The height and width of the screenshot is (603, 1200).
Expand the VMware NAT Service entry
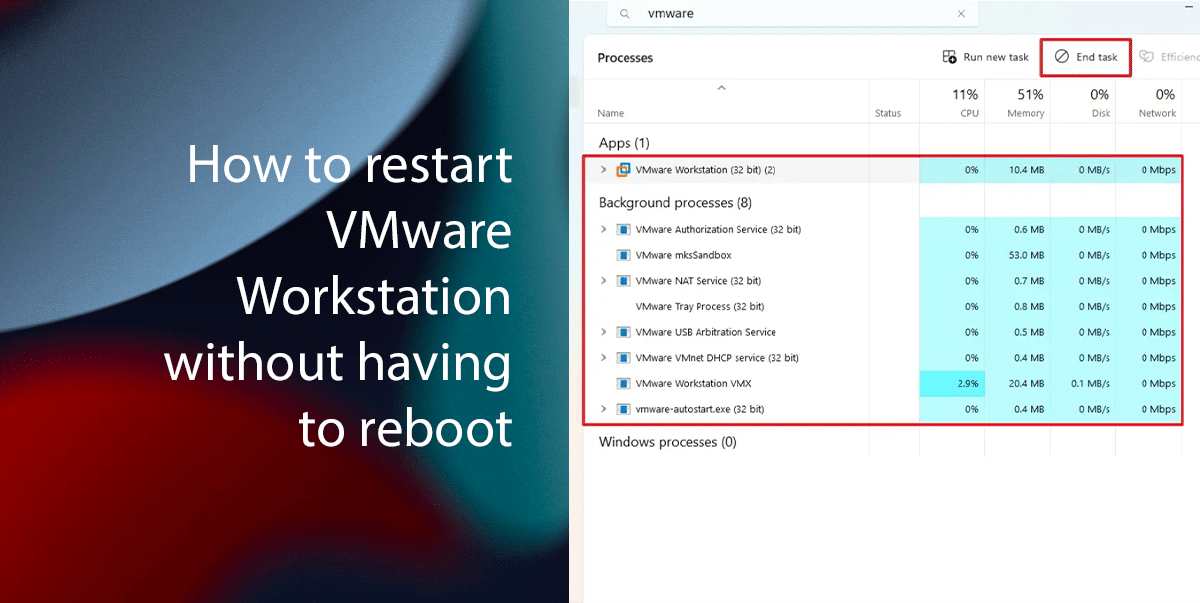coord(604,281)
